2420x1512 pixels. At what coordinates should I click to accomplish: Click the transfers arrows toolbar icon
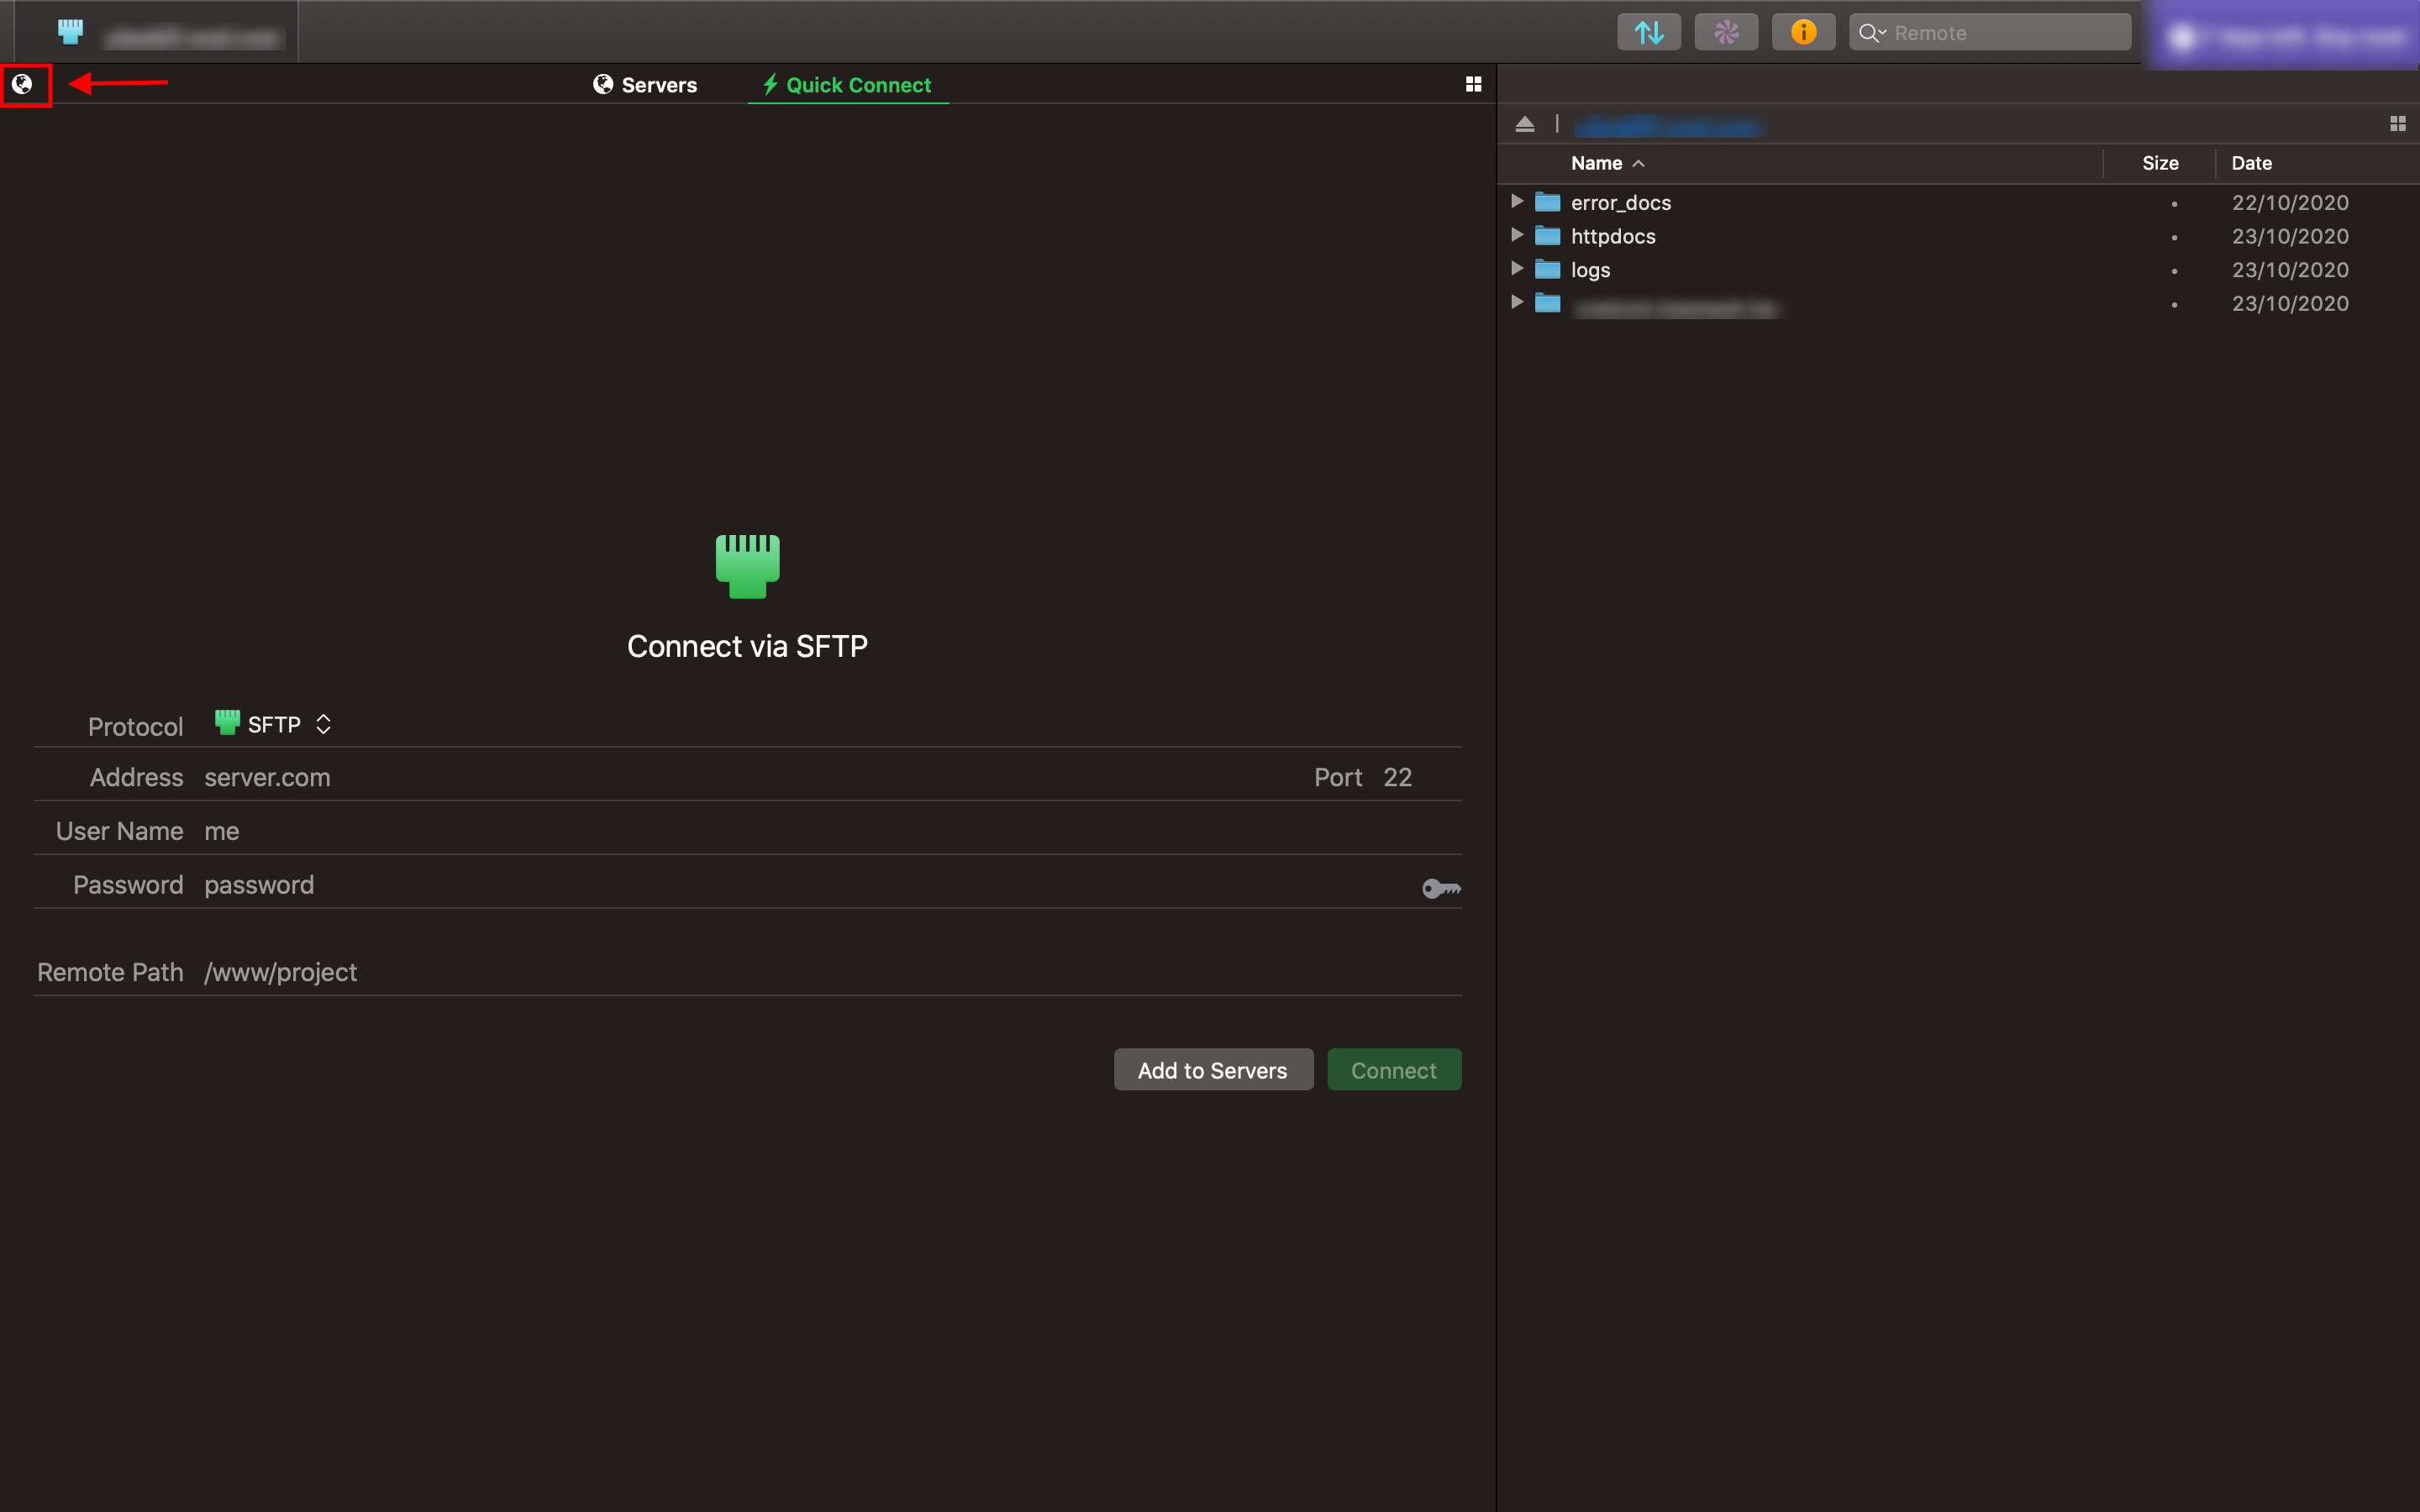[1649, 33]
